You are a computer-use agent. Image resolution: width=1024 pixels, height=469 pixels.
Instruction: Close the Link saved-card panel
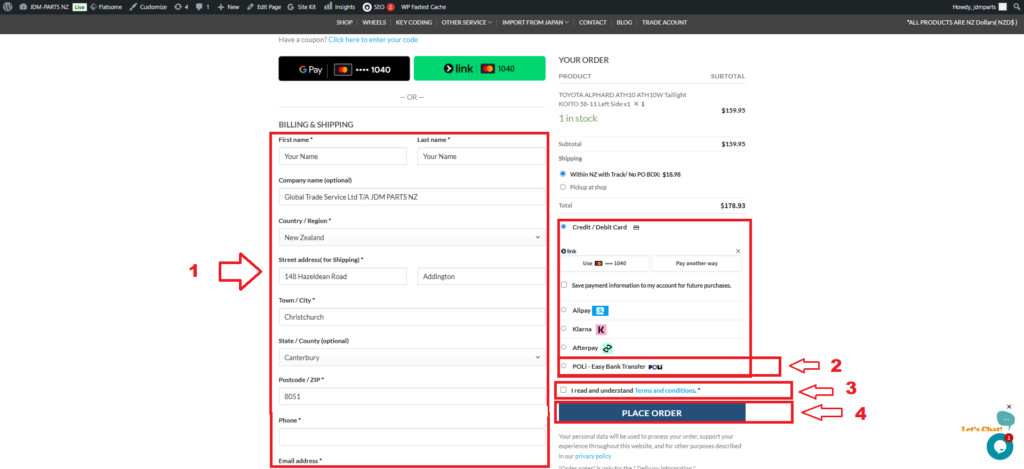pos(738,251)
